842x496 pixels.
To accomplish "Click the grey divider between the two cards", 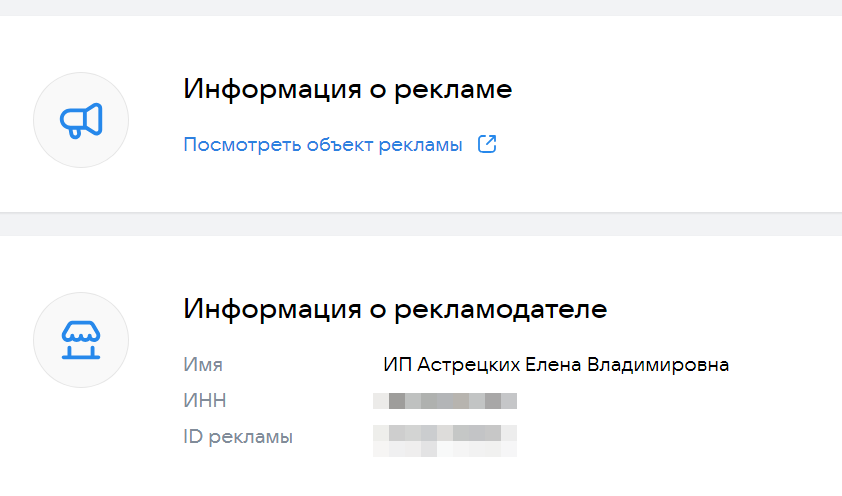I will pyautogui.click(x=421, y=225).
